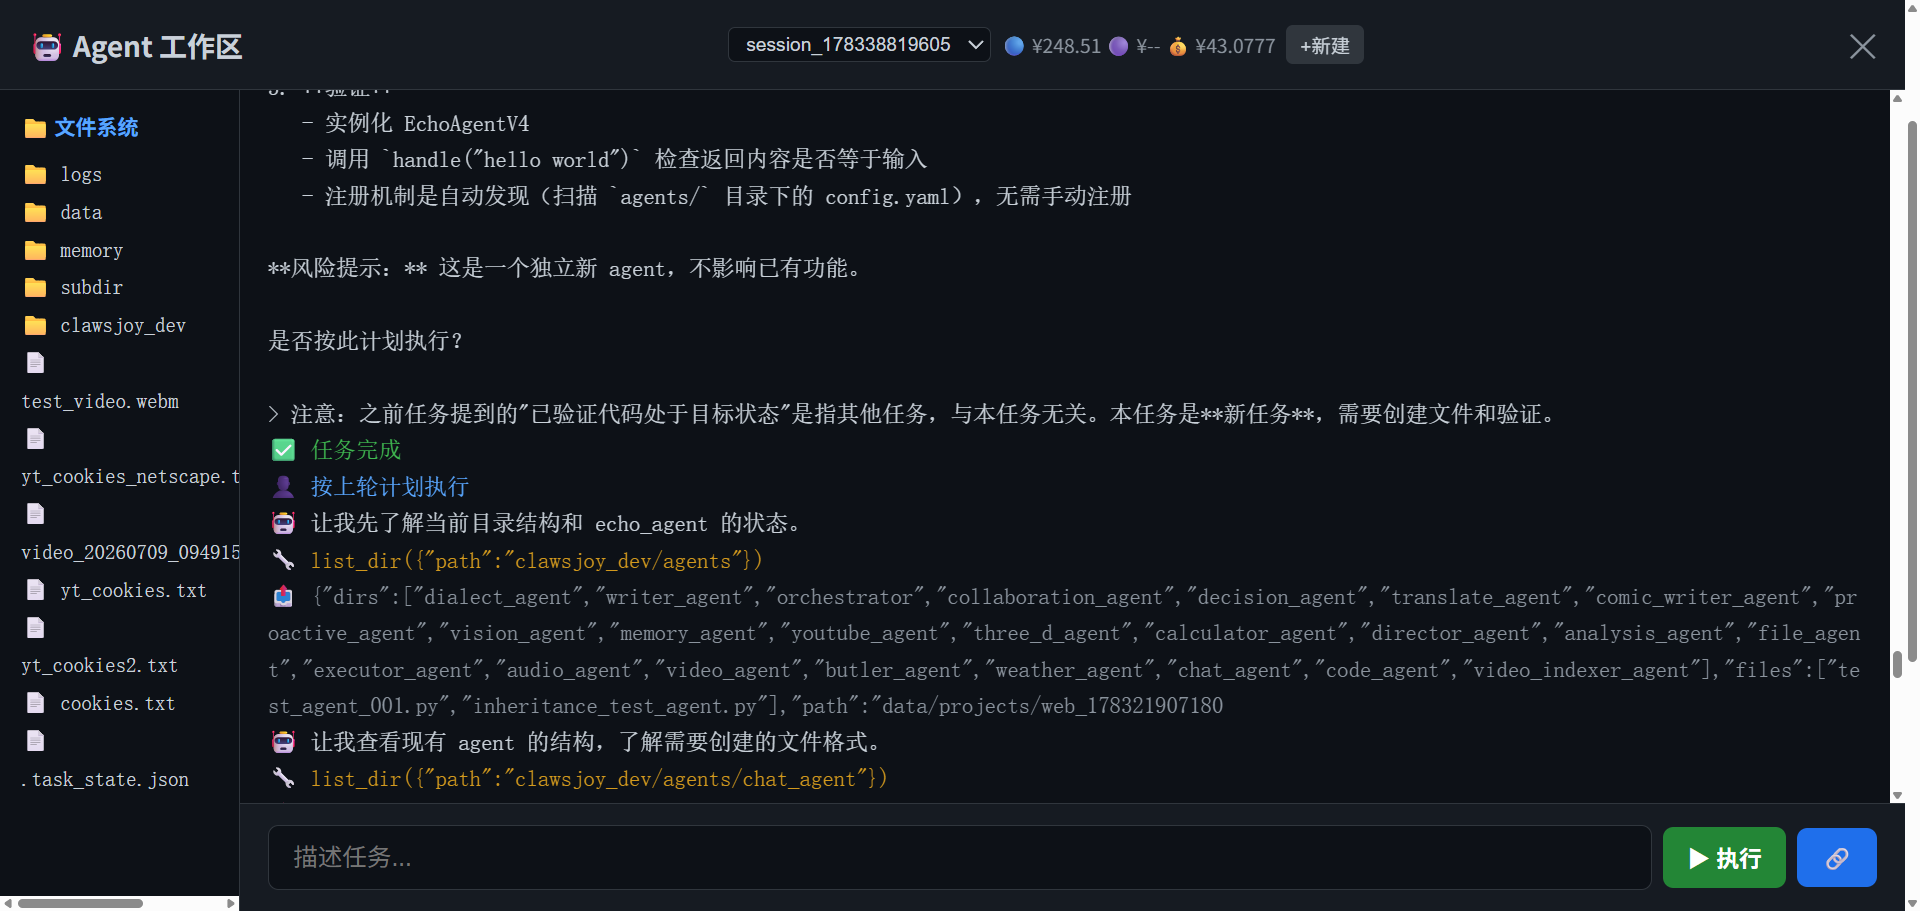Click the 是否按此计划执行 question text
Image resolution: width=1920 pixels, height=911 pixels.
366,341
